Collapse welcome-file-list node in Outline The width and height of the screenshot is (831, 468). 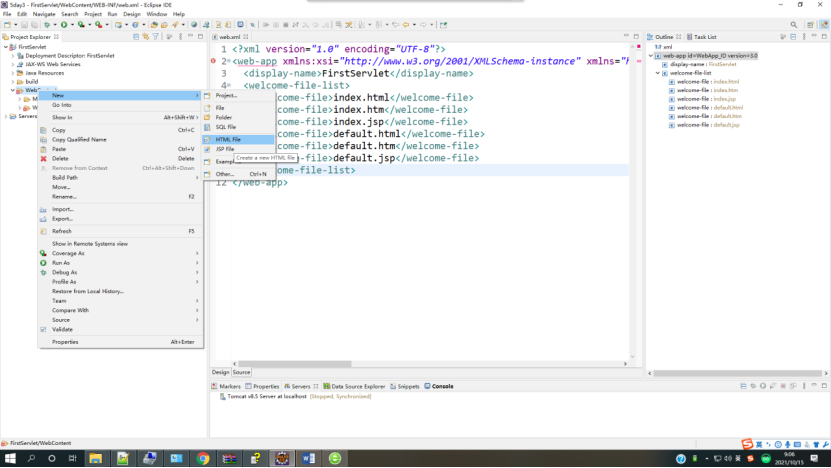point(658,73)
